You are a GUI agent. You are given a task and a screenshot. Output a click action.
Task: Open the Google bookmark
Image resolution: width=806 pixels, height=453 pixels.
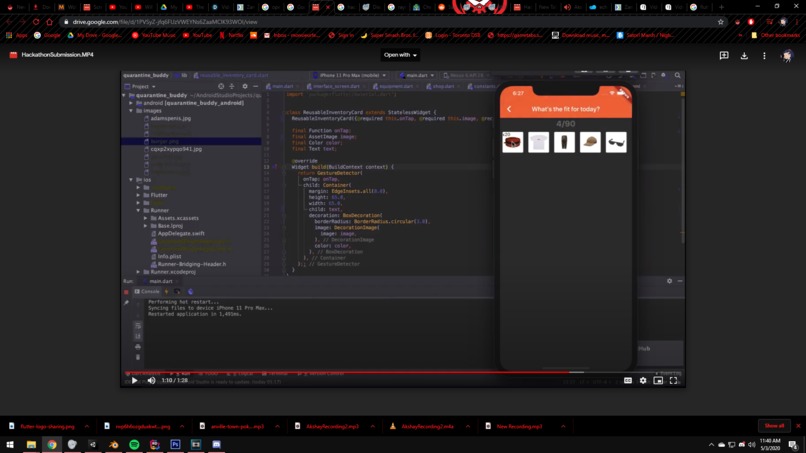pos(47,35)
